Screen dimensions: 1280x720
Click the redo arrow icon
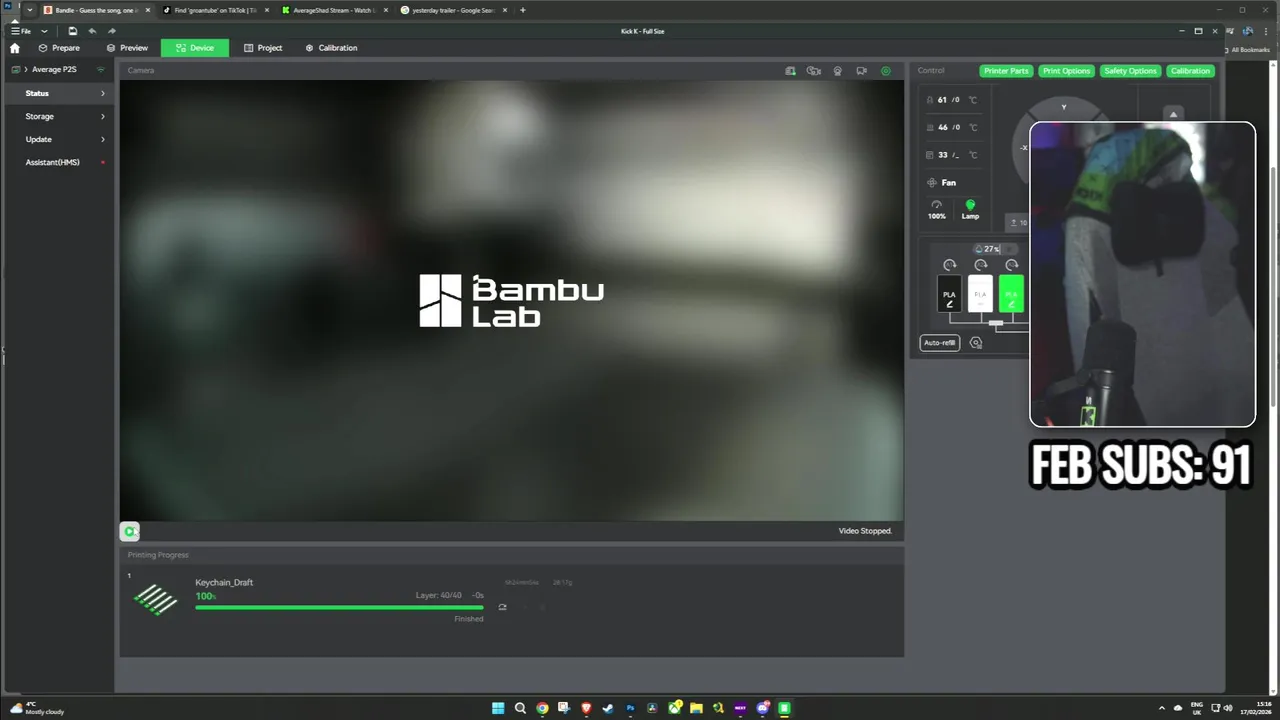point(111,31)
